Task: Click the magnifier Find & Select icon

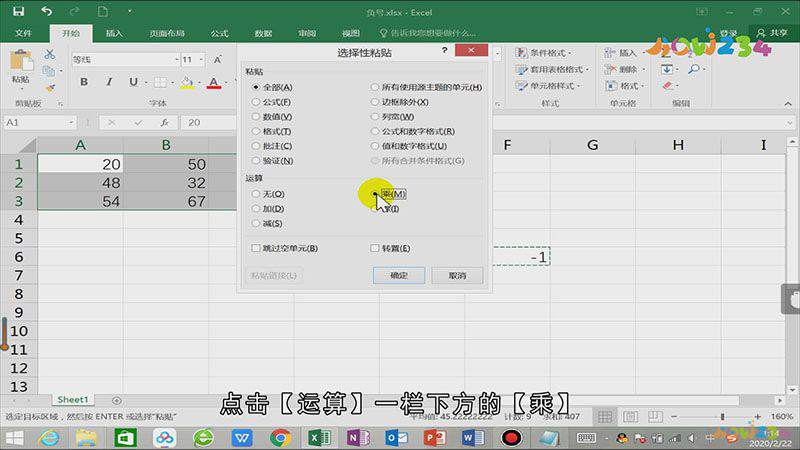Action: [x=693, y=69]
